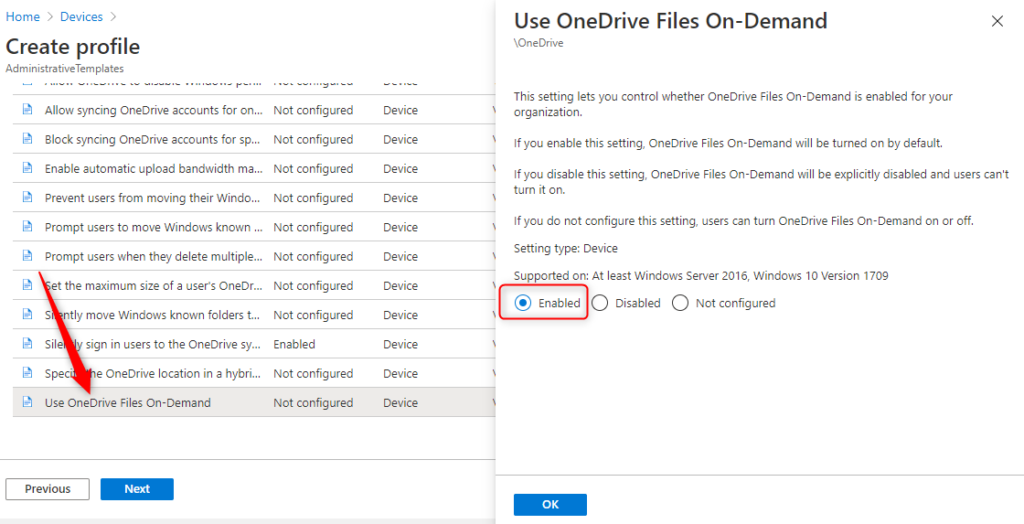This screenshot has height=524, width=1024.
Task: Close the OneDrive Files On-Demand panel
Action: click(997, 22)
